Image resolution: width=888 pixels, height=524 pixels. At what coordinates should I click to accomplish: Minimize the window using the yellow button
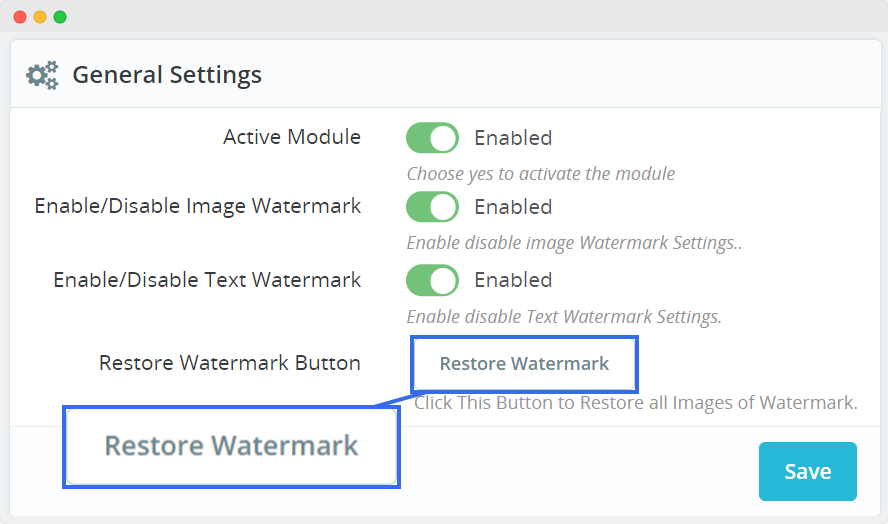40,17
